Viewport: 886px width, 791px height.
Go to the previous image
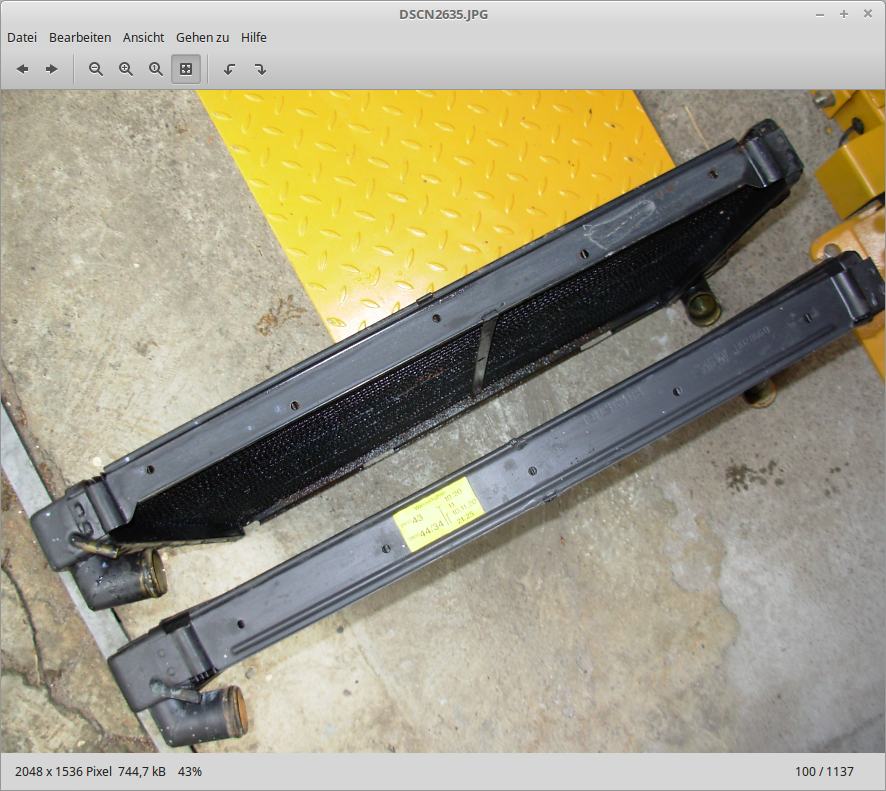[x=22, y=69]
